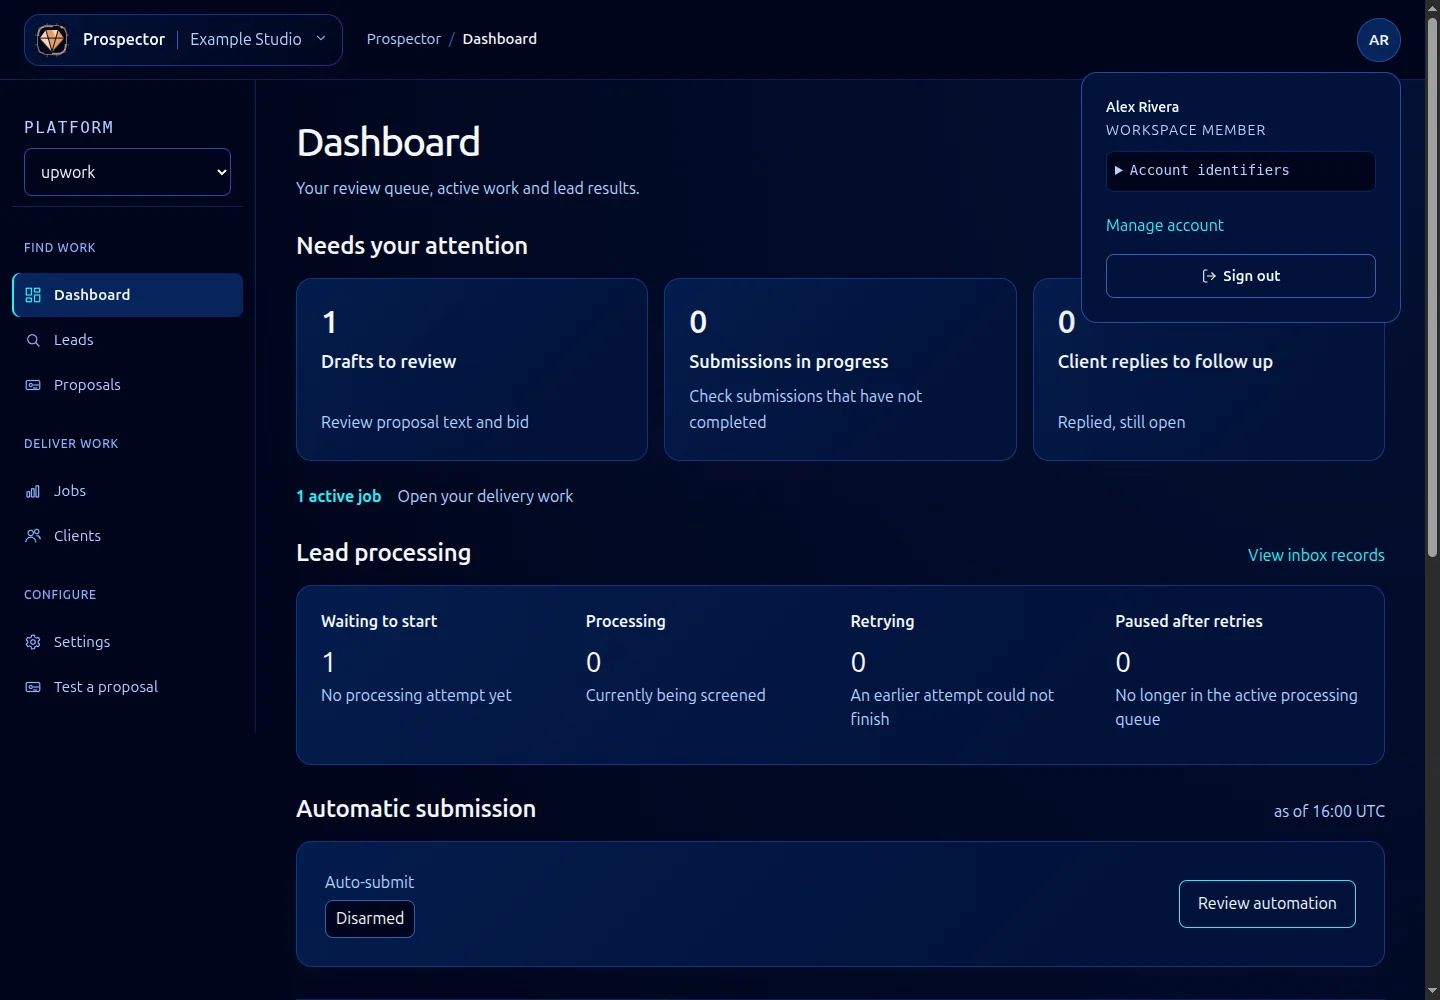Click the Disarmed auto-submit status badge
This screenshot has width=1440, height=1000.
pos(370,919)
